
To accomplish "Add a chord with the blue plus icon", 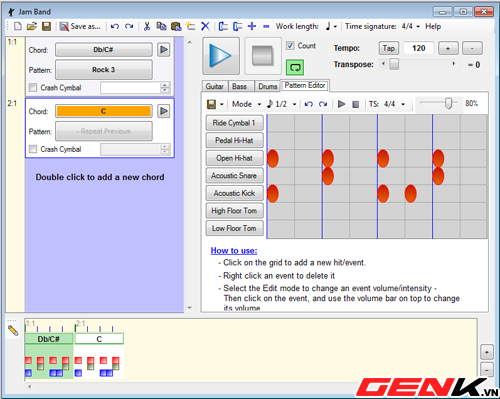I will pyautogui.click(x=252, y=26).
